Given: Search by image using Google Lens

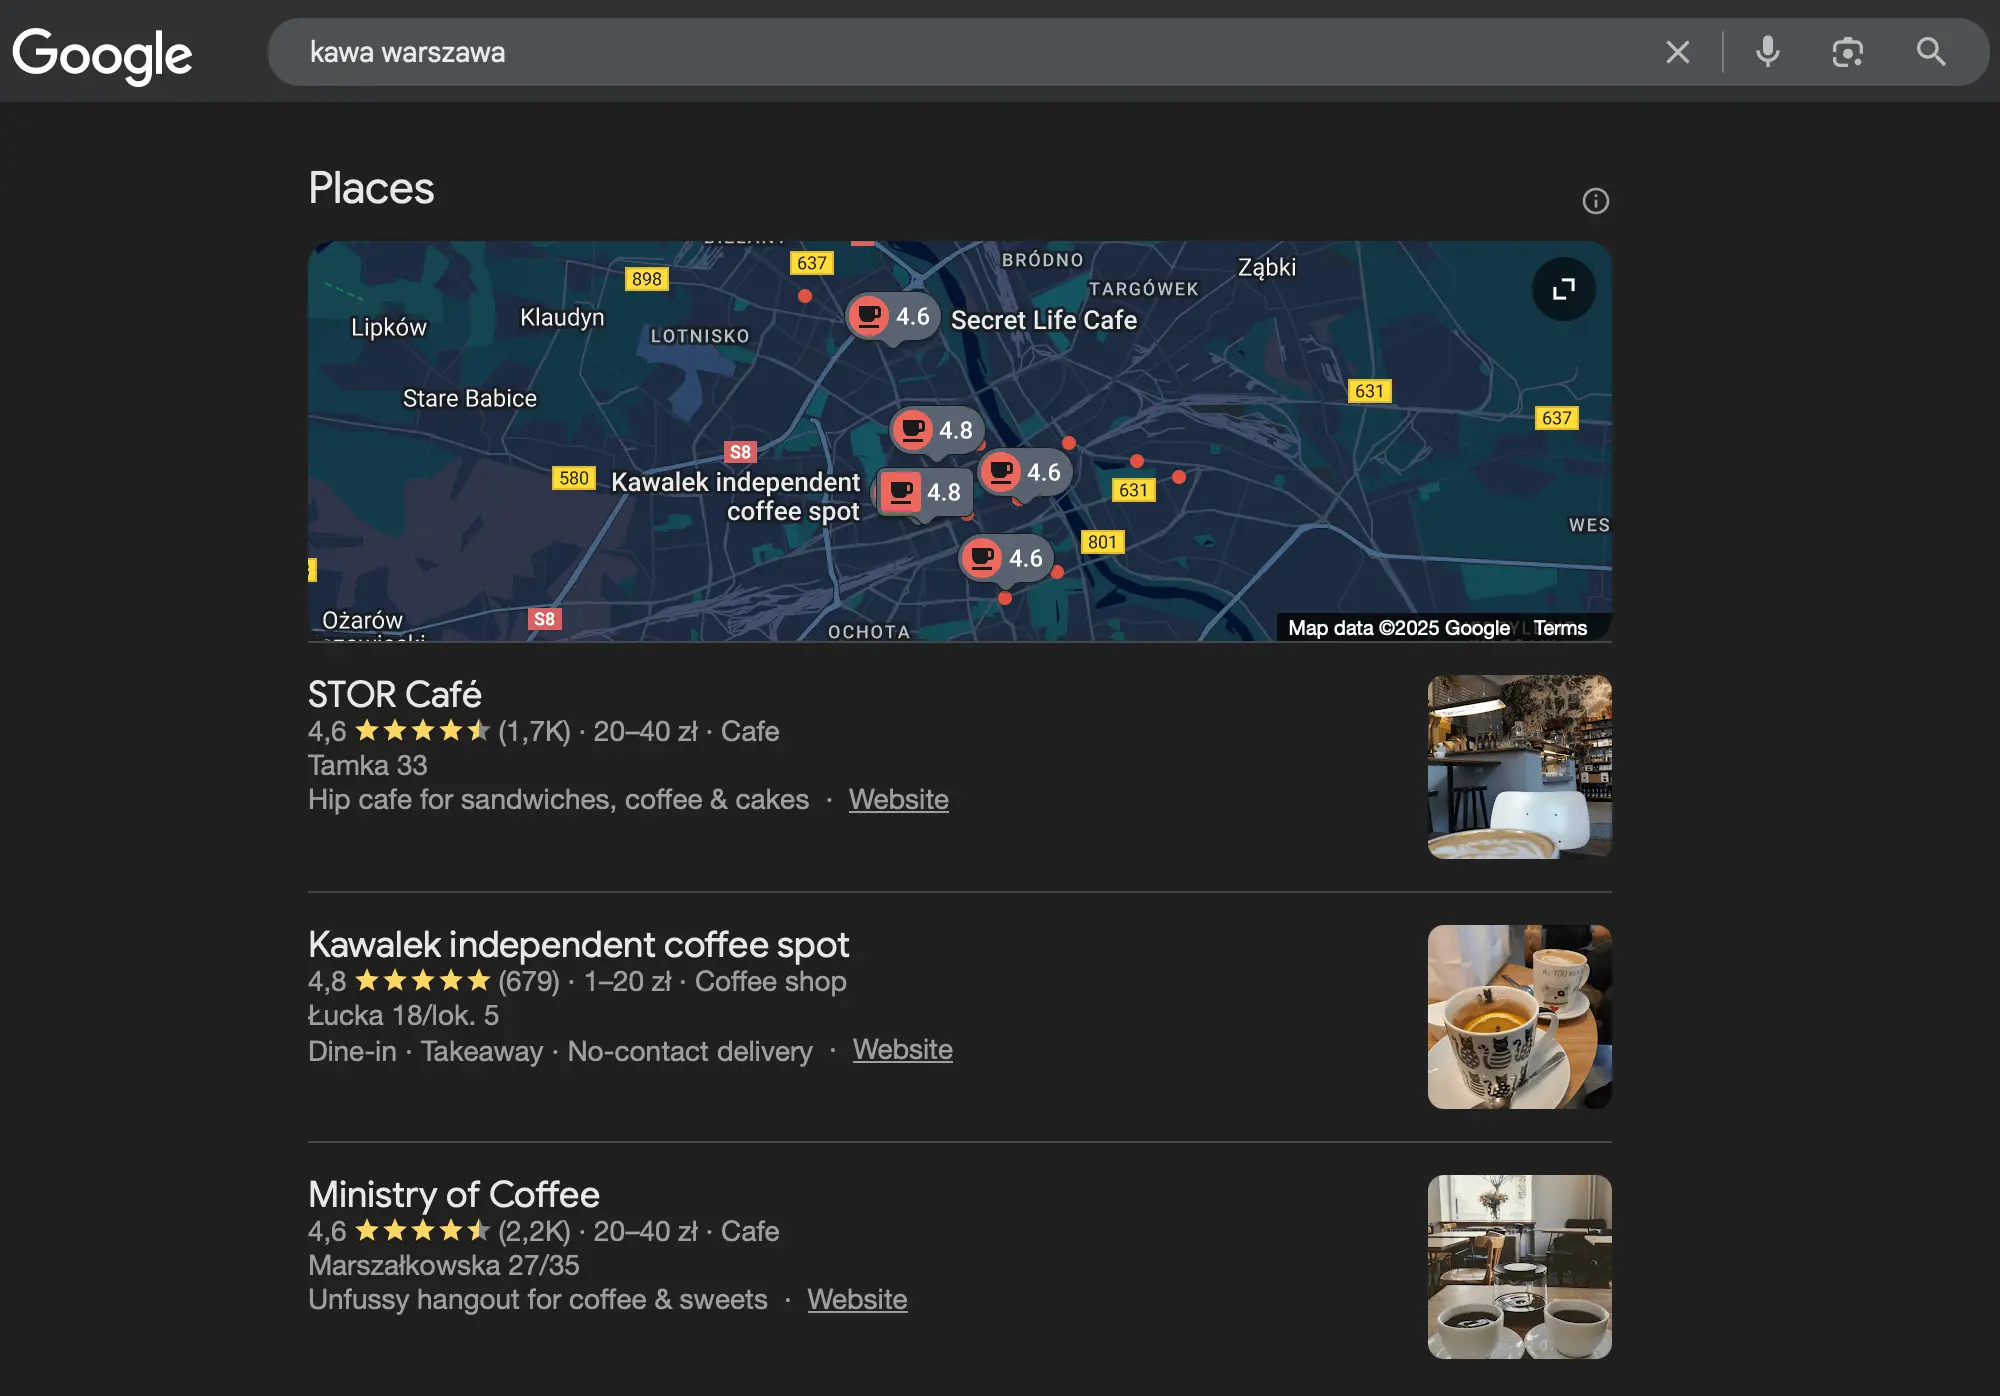Looking at the screenshot, I should coord(1848,52).
